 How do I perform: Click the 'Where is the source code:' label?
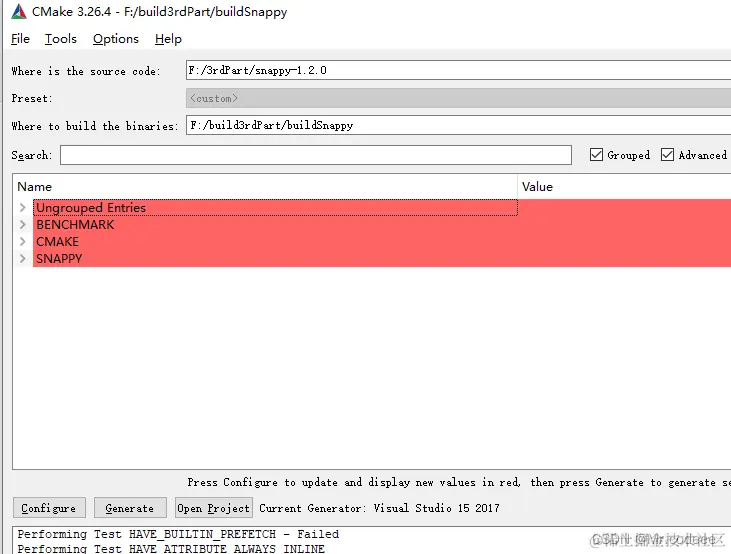(86, 71)
